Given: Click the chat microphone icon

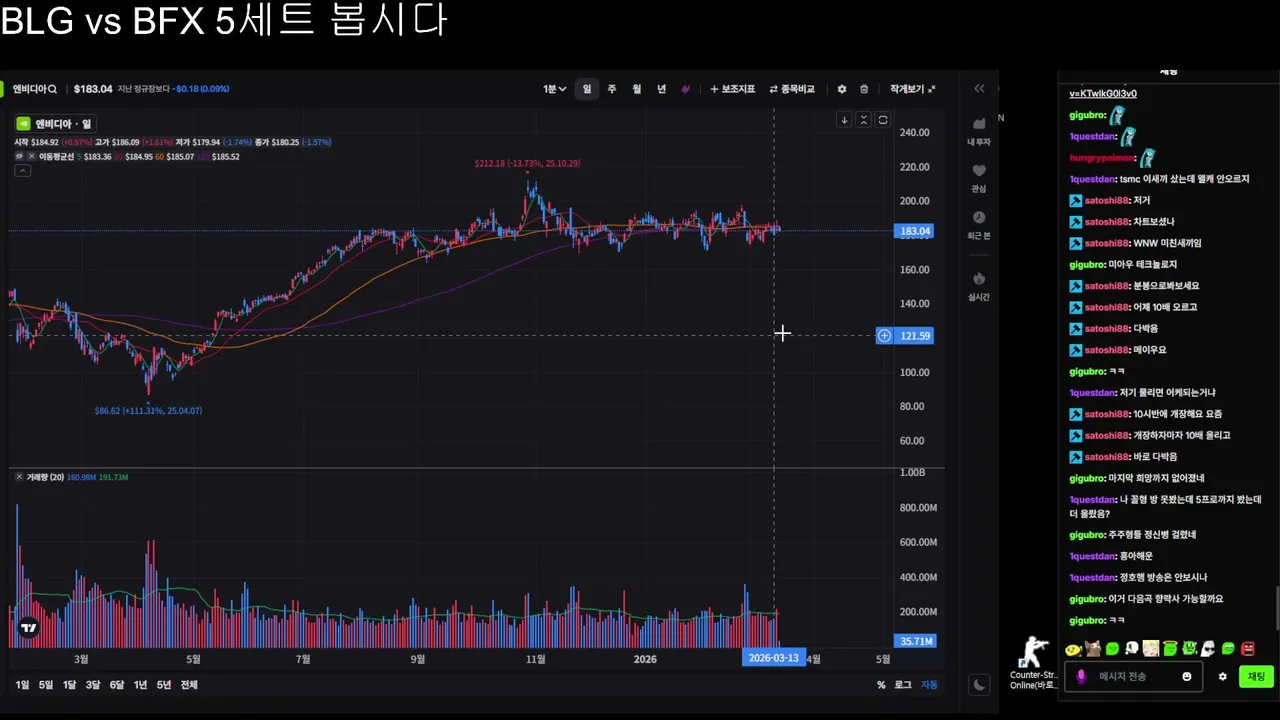Looking at the screenshot, I should [x=1081, y=677].
